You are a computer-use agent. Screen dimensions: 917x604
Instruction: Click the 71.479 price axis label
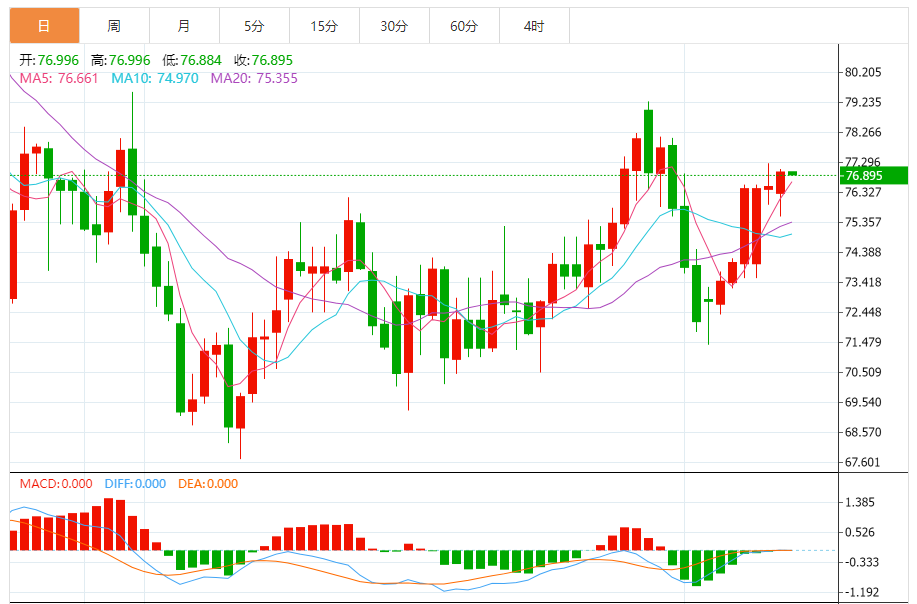863,343
